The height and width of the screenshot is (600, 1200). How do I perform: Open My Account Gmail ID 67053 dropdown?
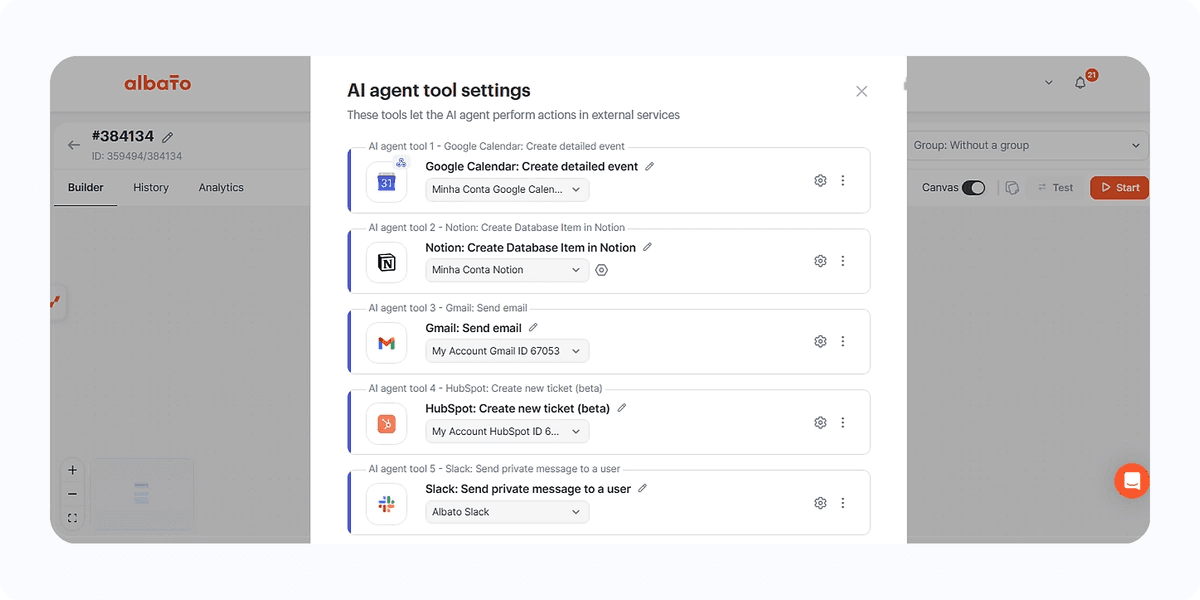[x=507, y=351]
